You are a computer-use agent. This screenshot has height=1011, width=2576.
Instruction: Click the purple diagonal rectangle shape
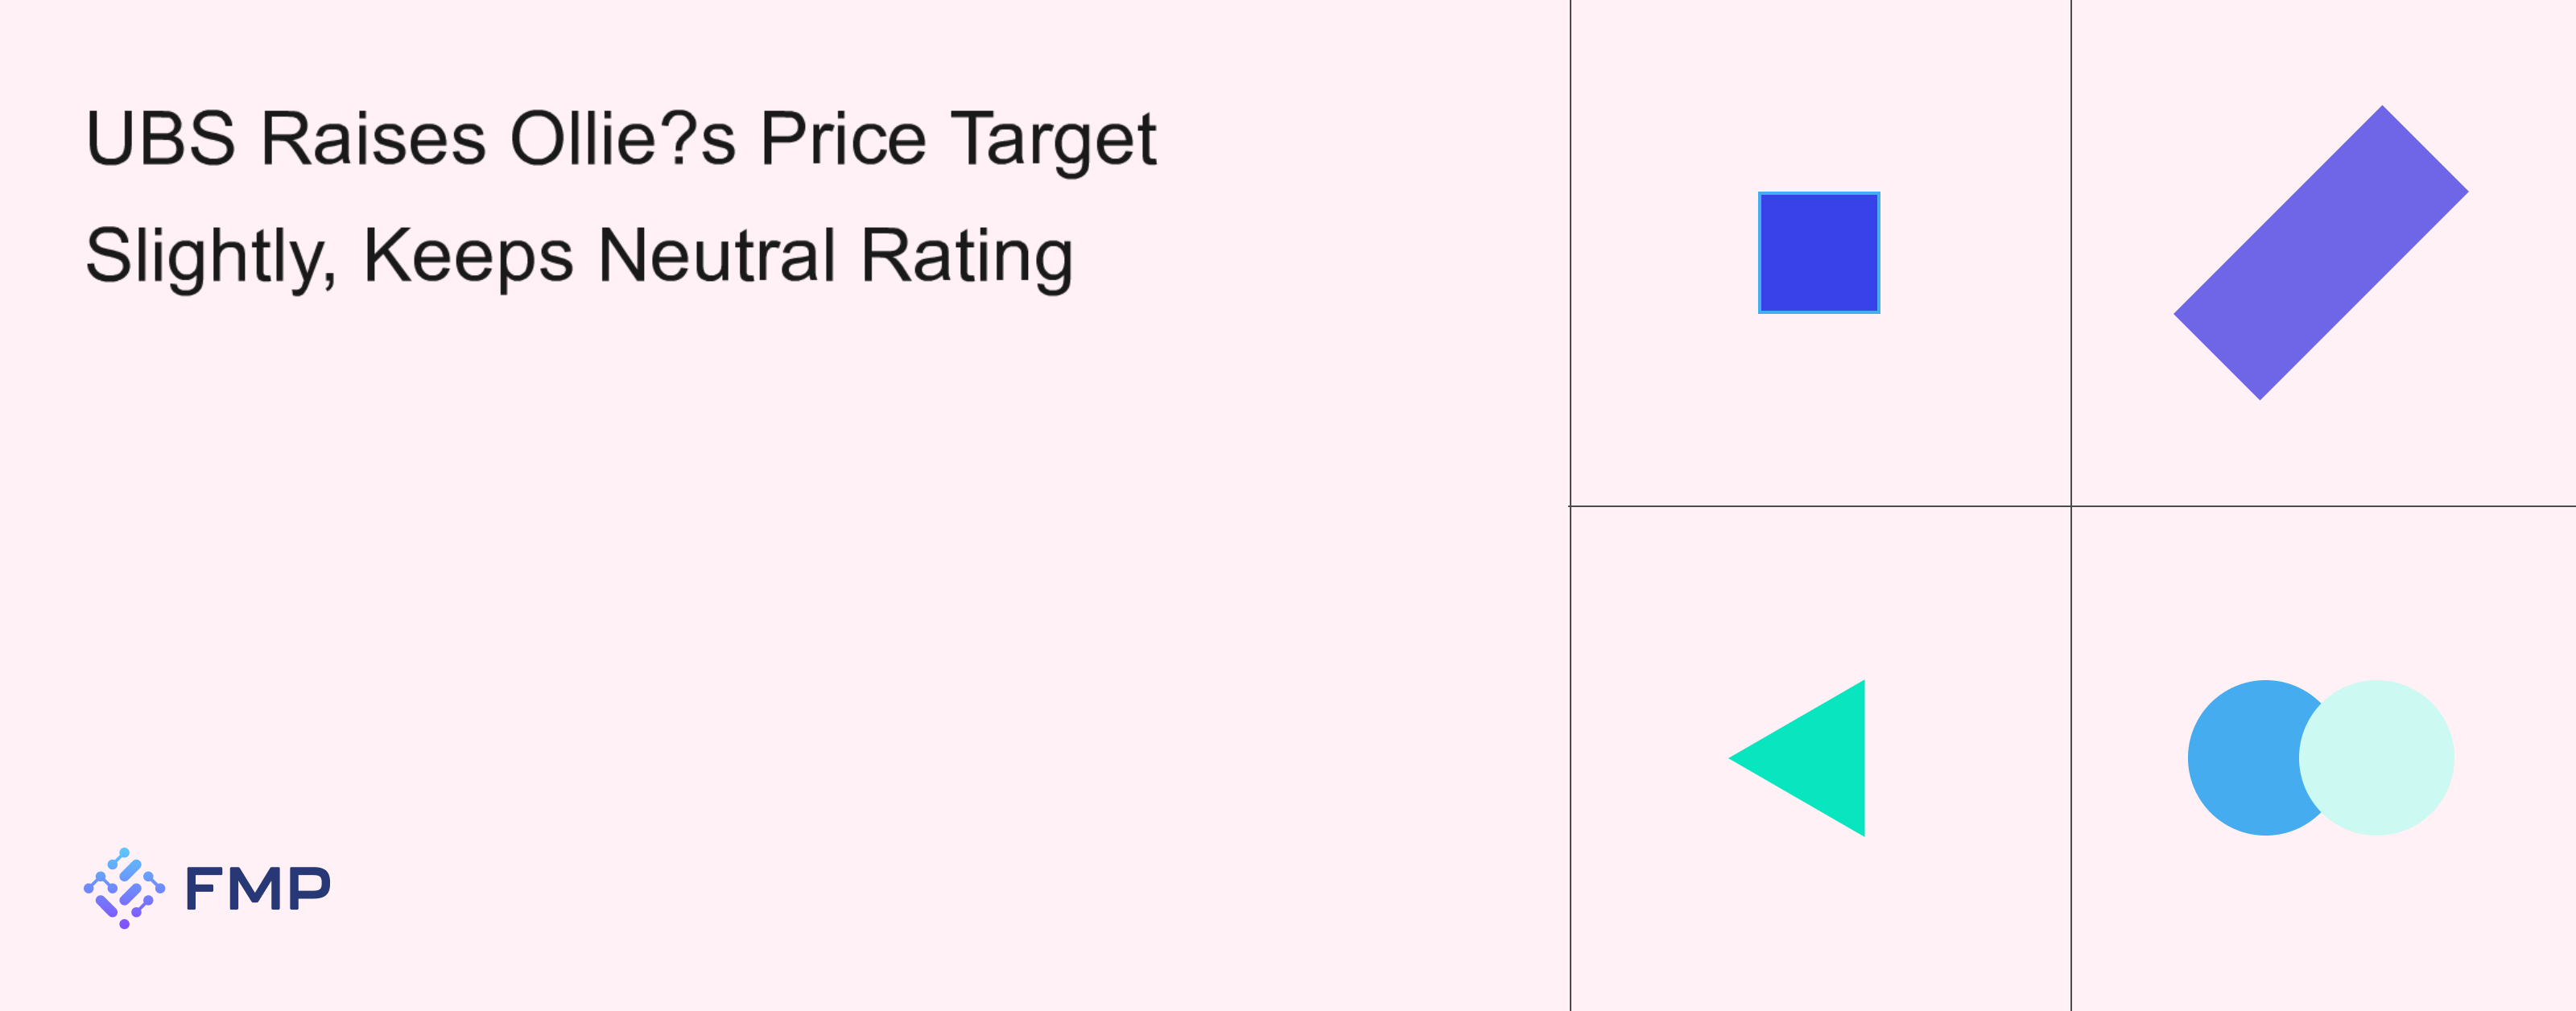(2320, 252)
